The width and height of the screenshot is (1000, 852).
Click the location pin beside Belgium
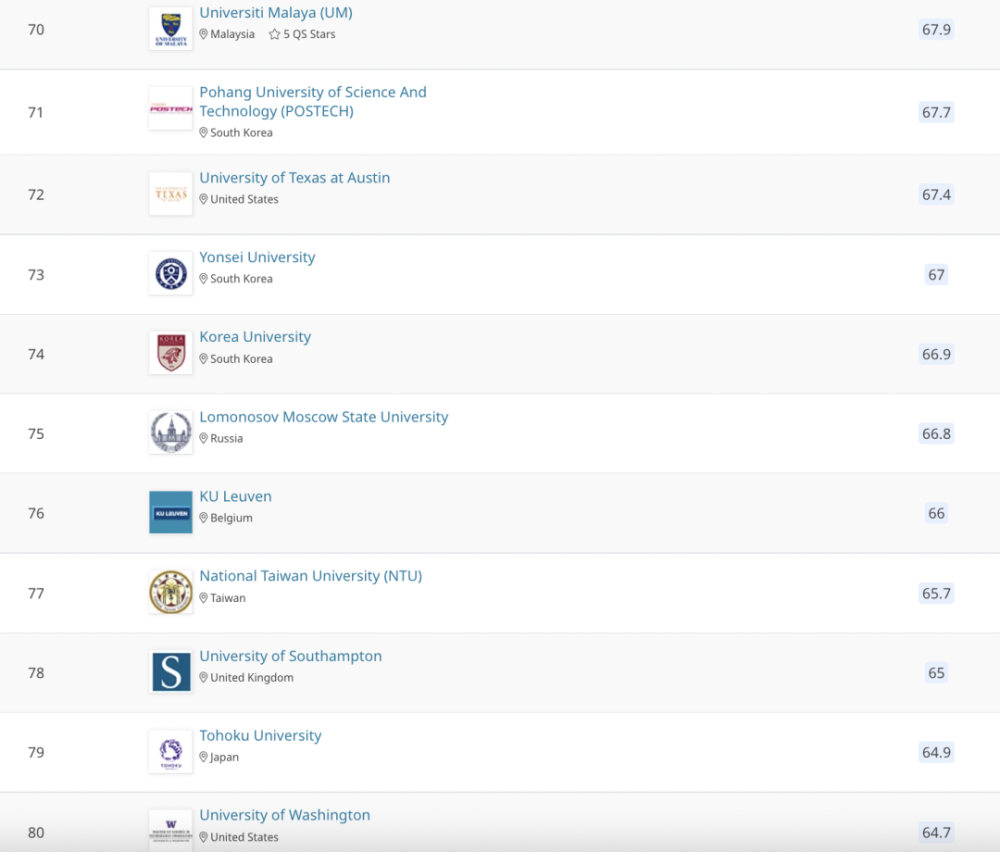[203, 518]
